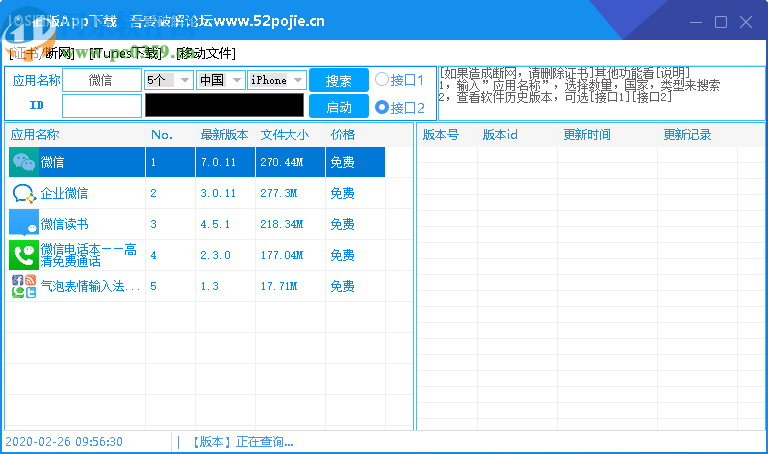The image size is (768, 454).
Task: Select the 微信读书 row name
Action: coord(64,224)
